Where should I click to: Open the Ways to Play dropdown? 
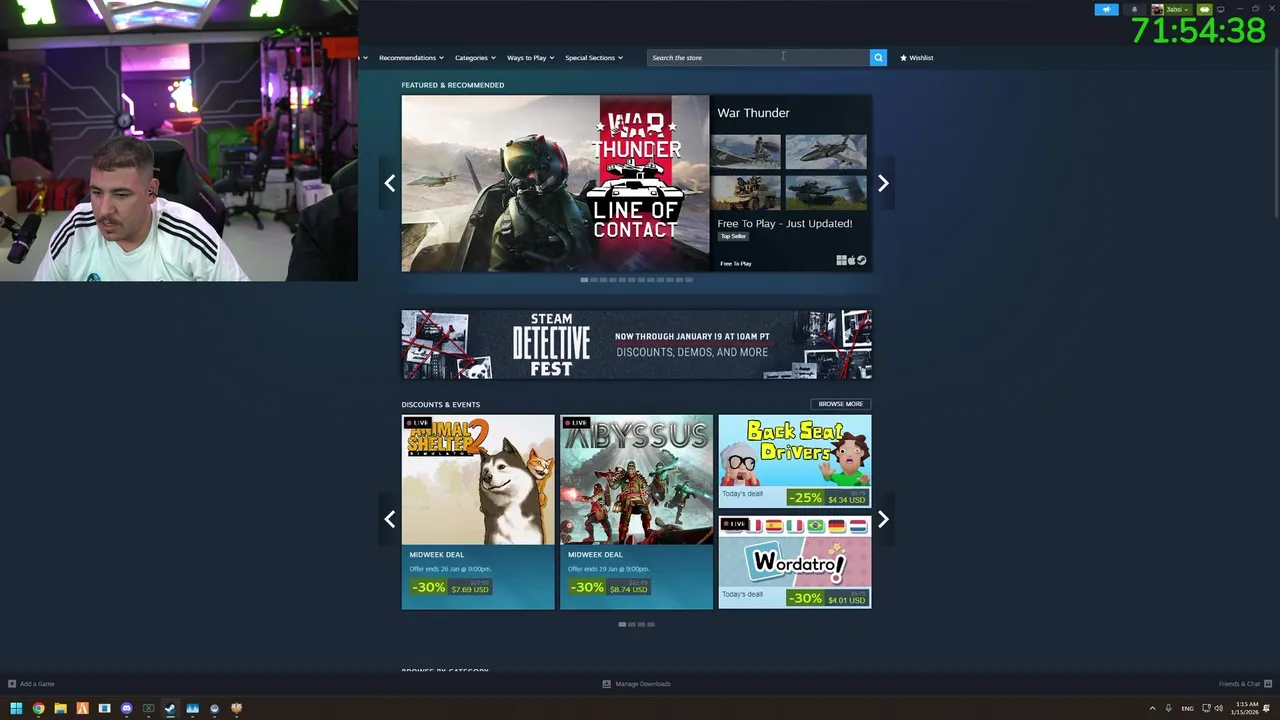530,57
